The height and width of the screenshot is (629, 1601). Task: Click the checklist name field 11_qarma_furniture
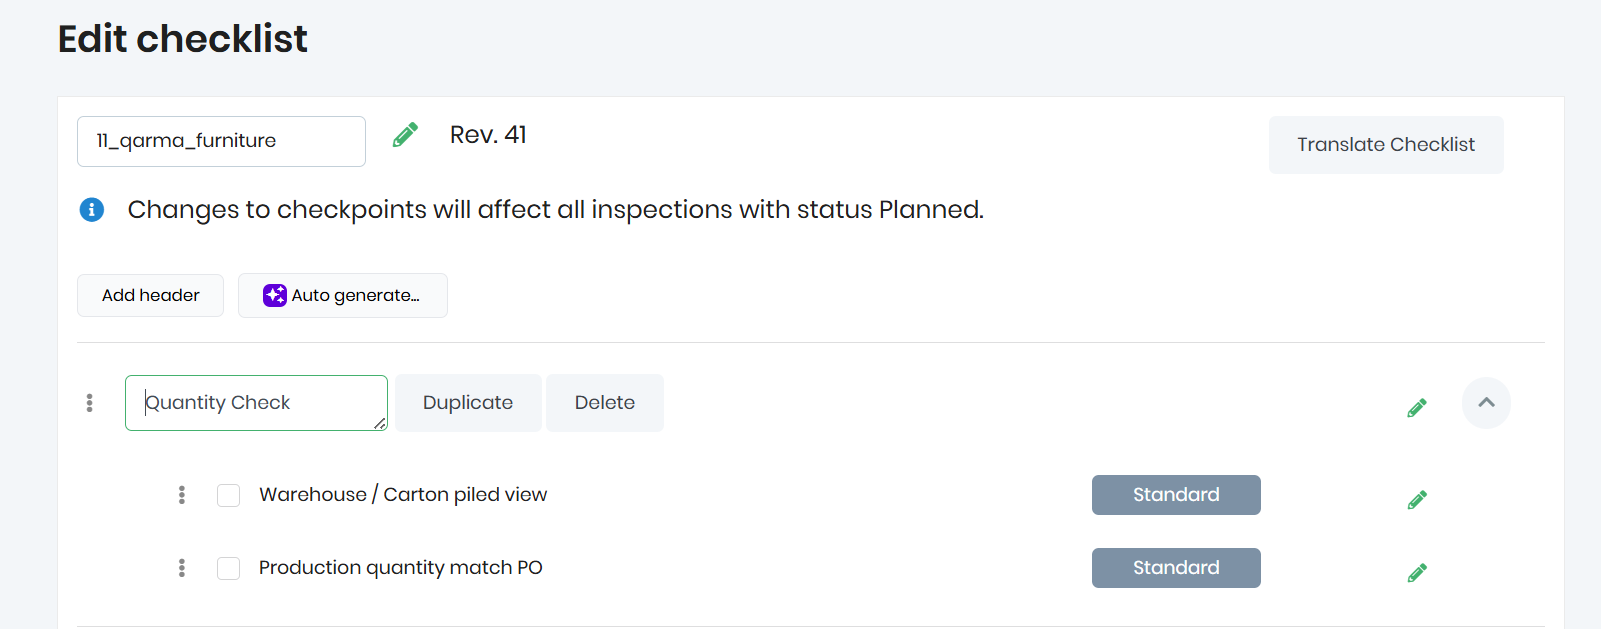pyautogui.click(x=221, y=141)
